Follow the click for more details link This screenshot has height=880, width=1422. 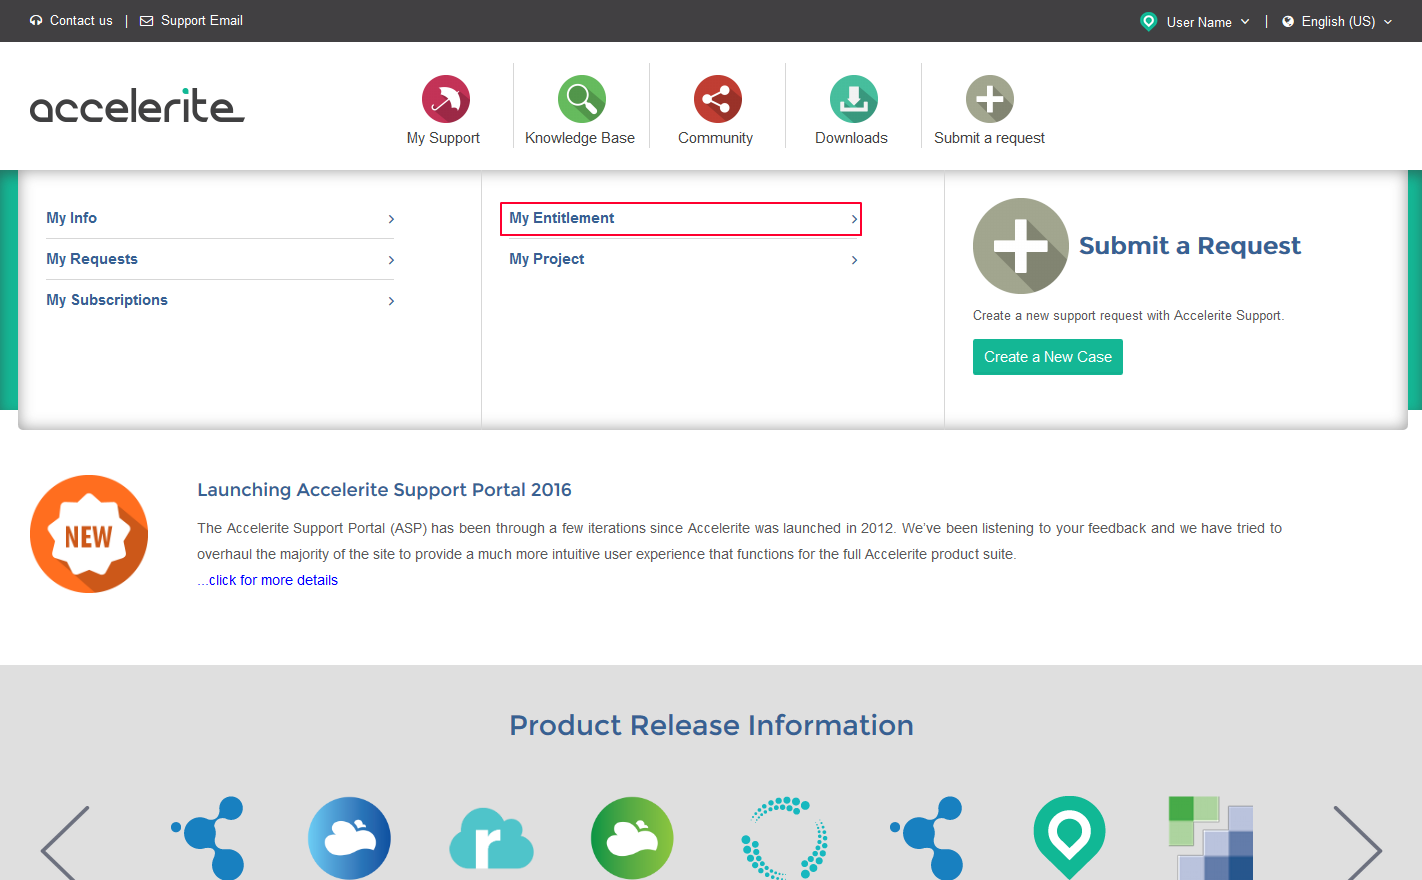point(267,580)
